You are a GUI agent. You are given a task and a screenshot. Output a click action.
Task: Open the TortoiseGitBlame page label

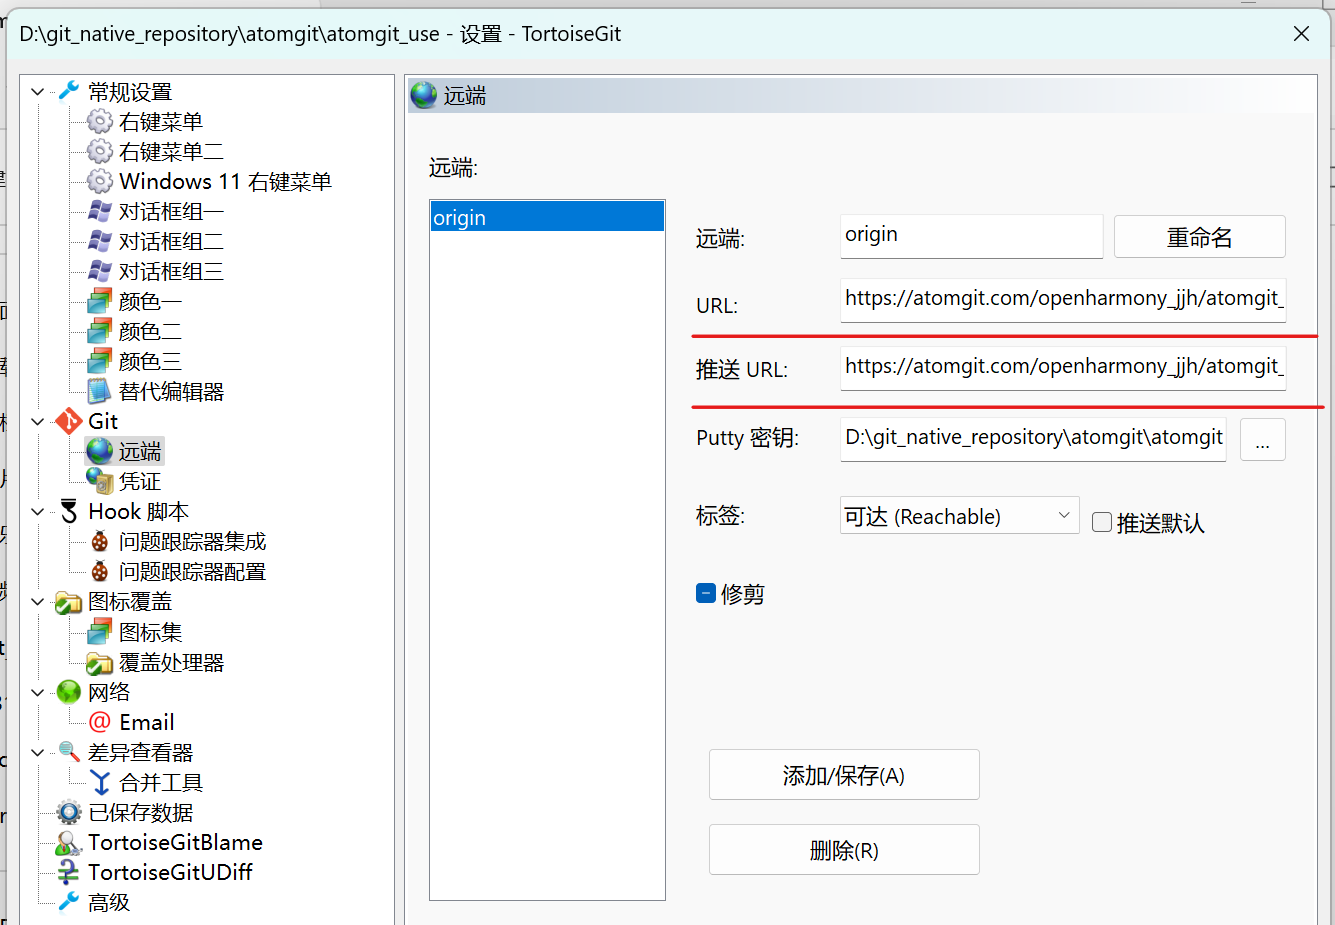[x=175, y=842]
